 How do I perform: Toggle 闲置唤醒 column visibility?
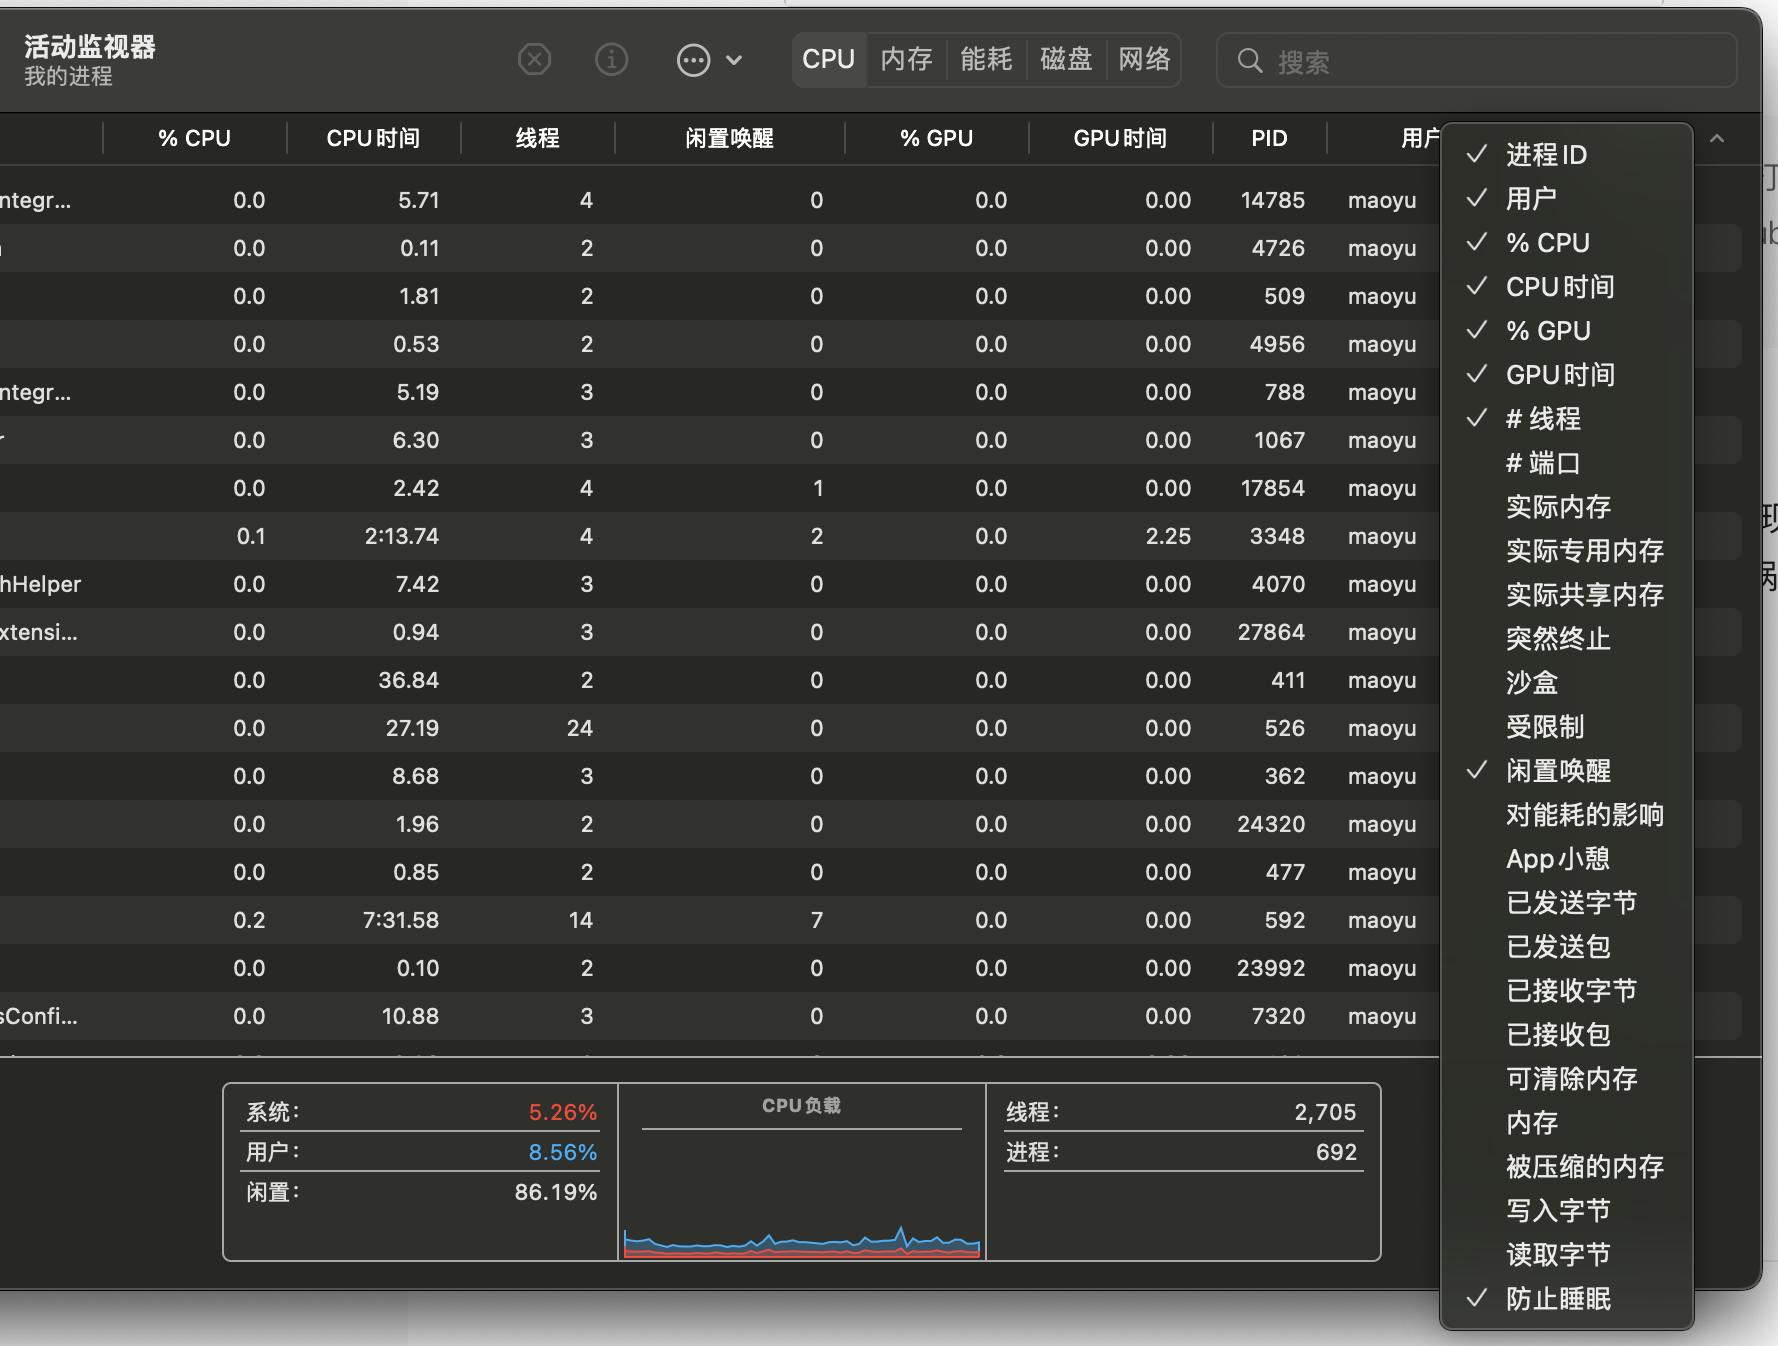coord(1558,770)
